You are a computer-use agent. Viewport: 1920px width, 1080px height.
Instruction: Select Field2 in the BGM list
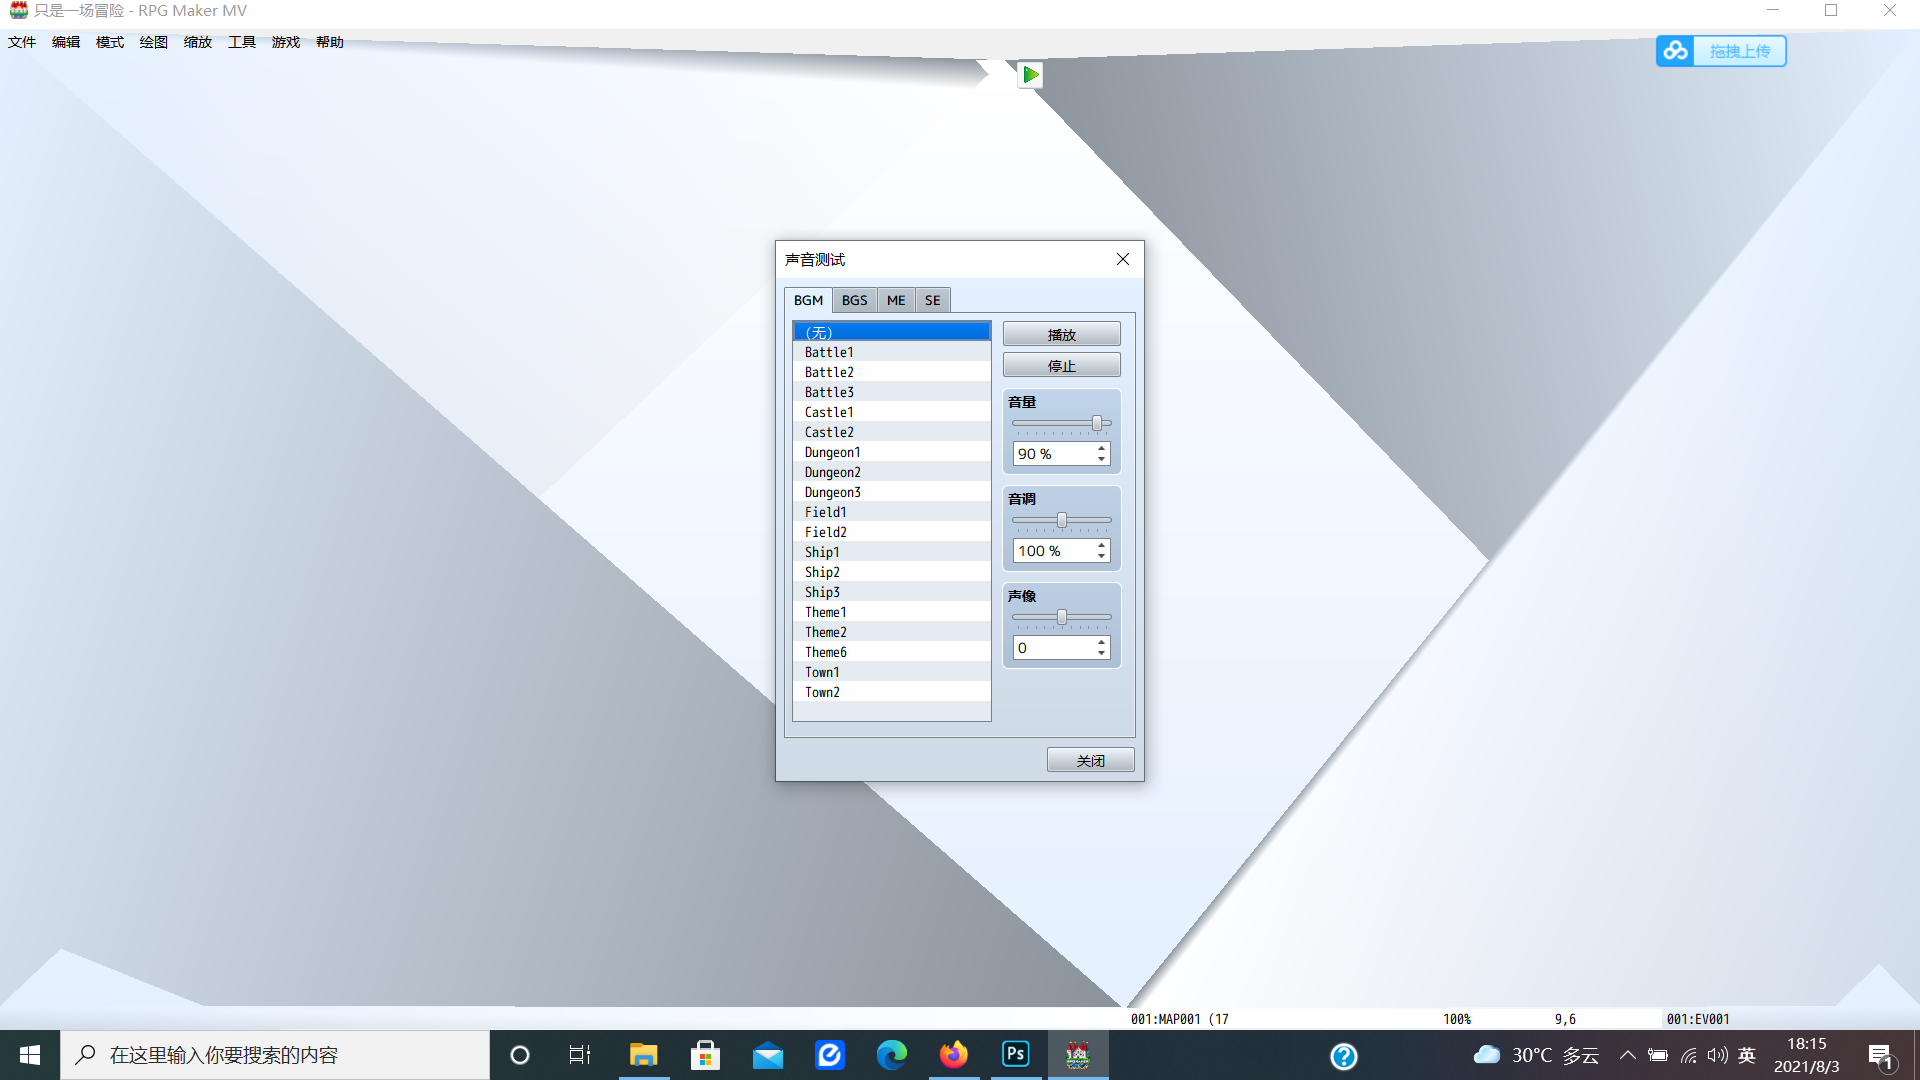point(891,532)
